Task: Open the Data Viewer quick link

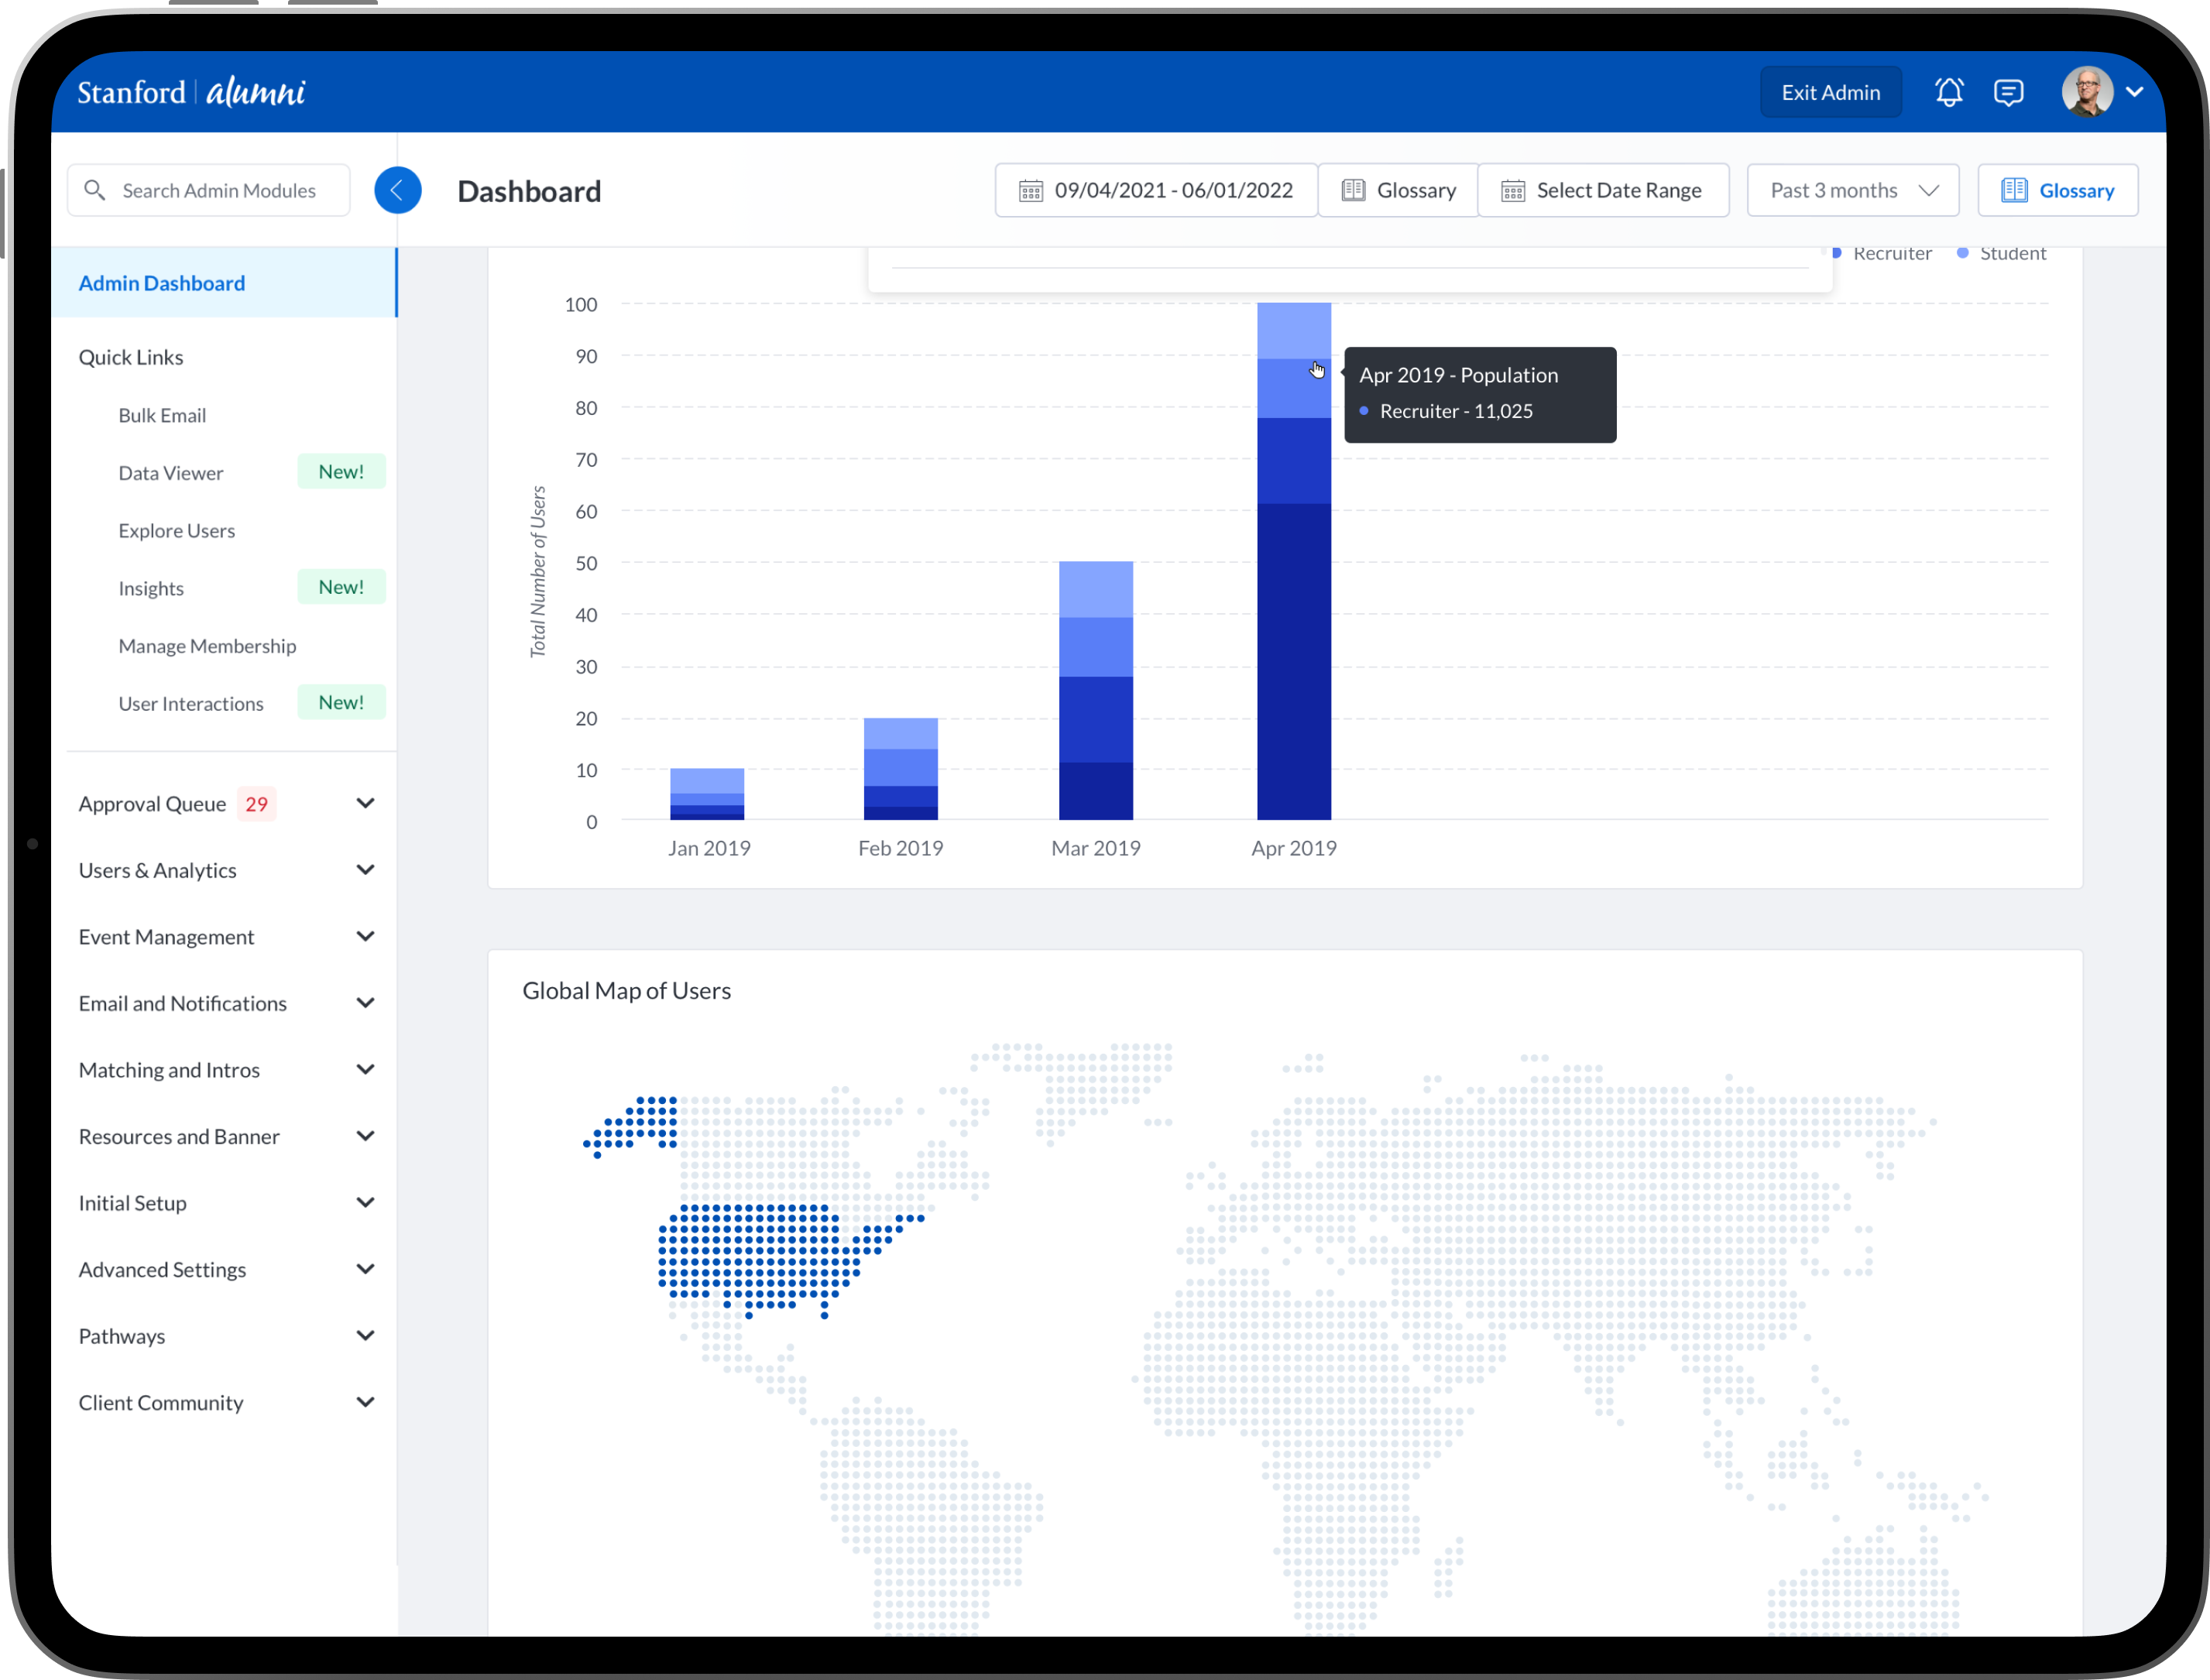Action: click(x=171, y=473)
